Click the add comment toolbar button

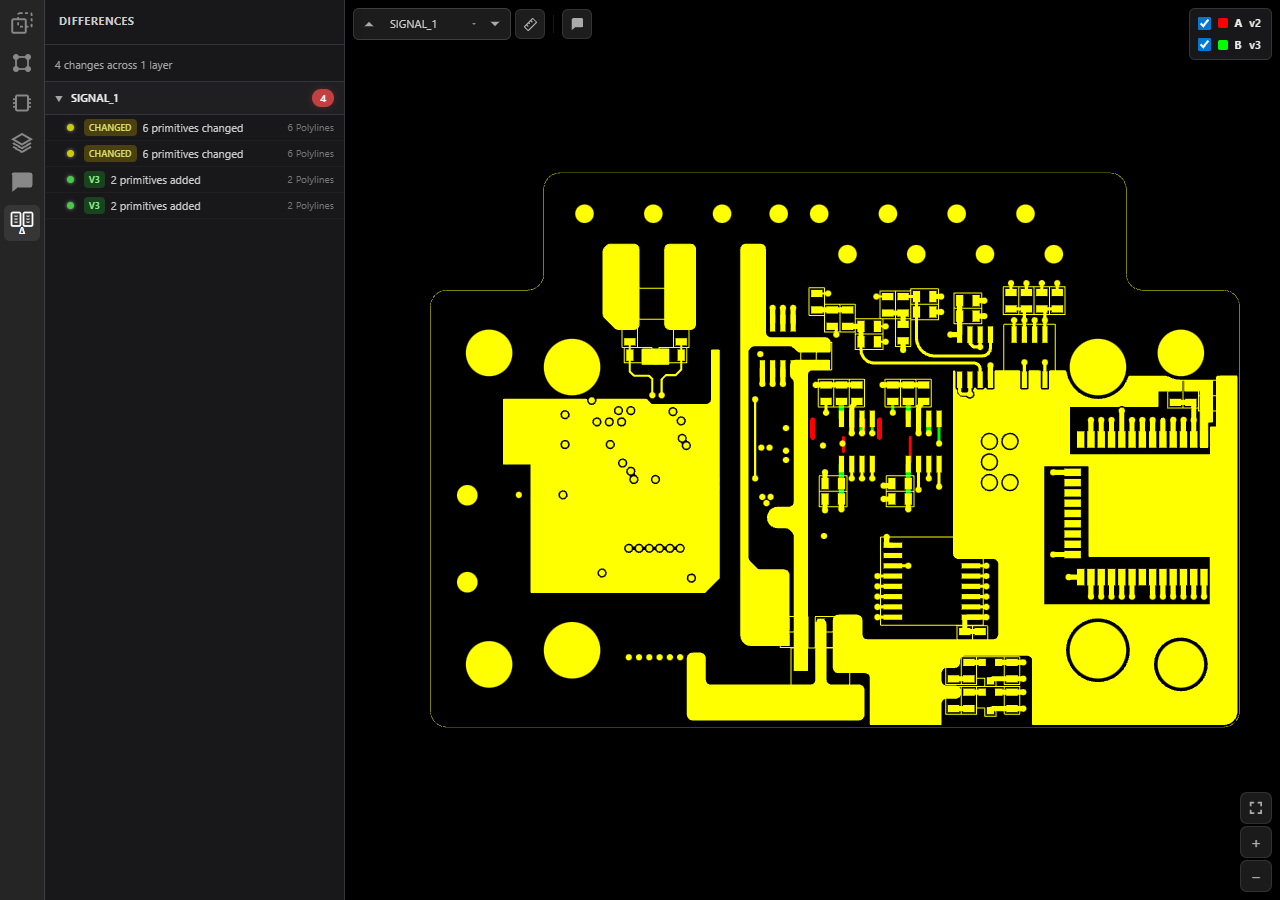point(577,24)
